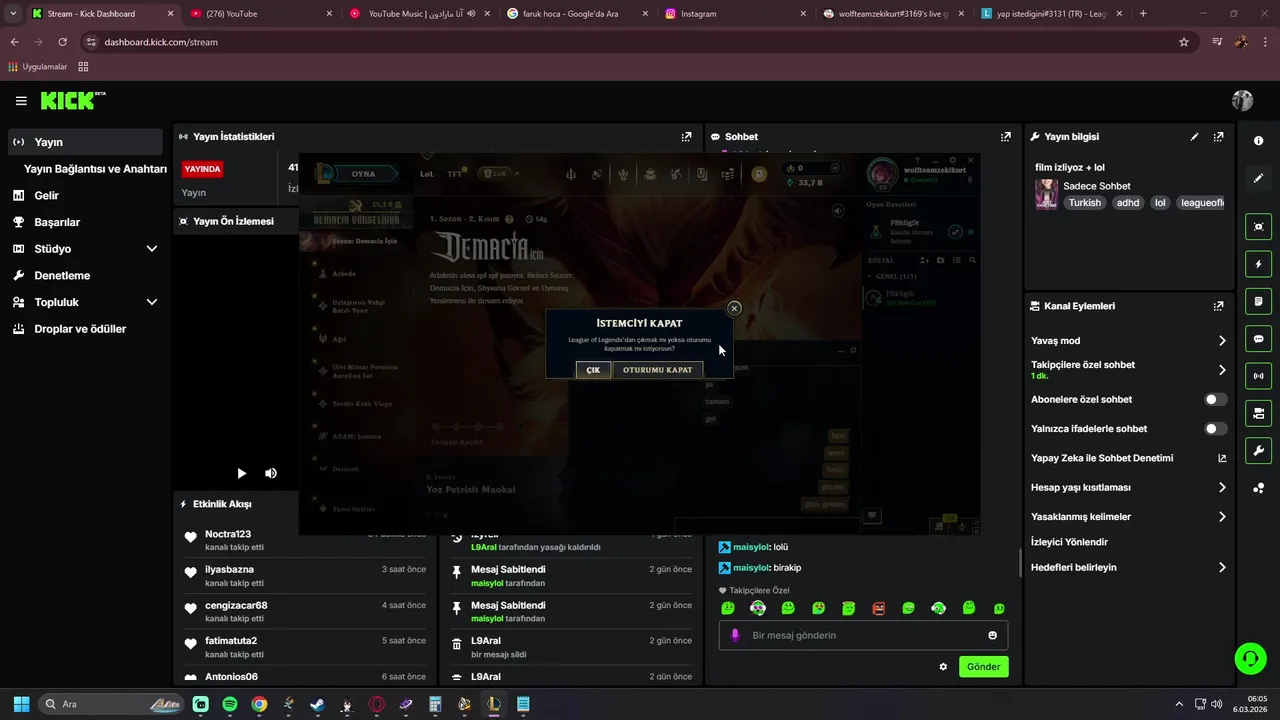This screenshot has height=720, width=1280.
Task: Click the wrench icon in right rail
Action: pos(1258,450)
